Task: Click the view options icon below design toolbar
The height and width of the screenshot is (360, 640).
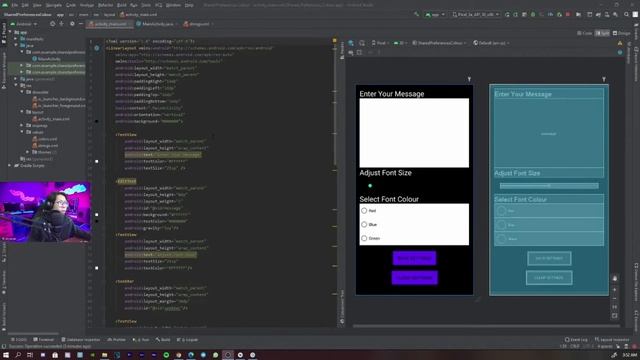Action: pos(351,52)
